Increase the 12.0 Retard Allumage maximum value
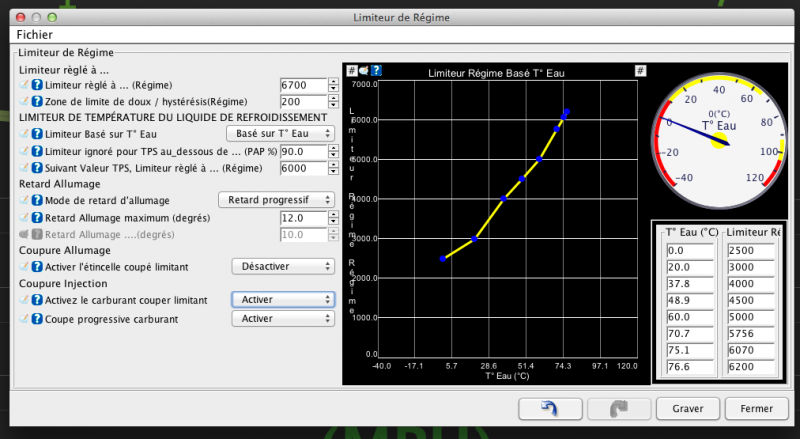Viewport: 800px width, 439px height. point(333,214)
